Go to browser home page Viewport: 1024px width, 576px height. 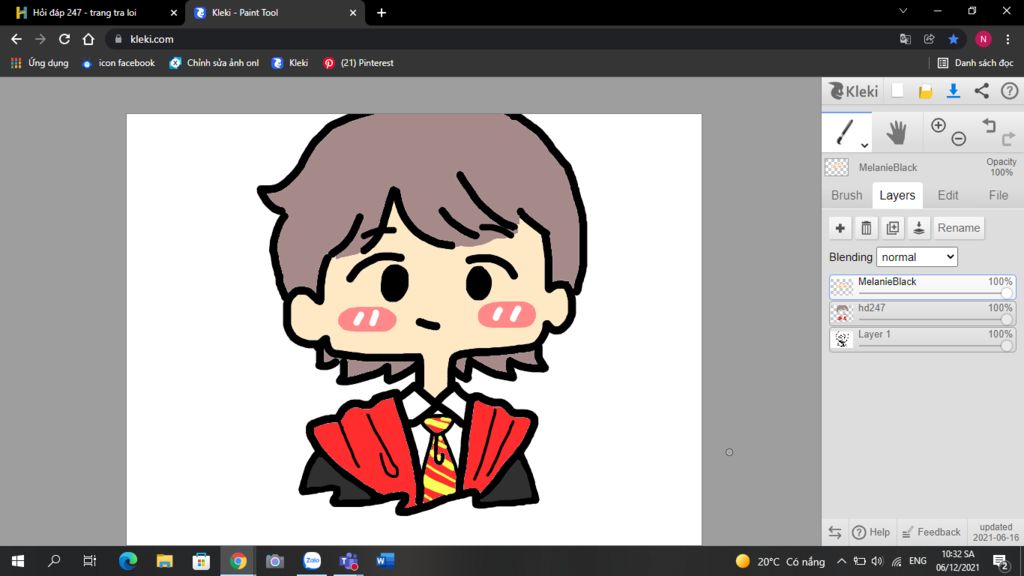88,39
